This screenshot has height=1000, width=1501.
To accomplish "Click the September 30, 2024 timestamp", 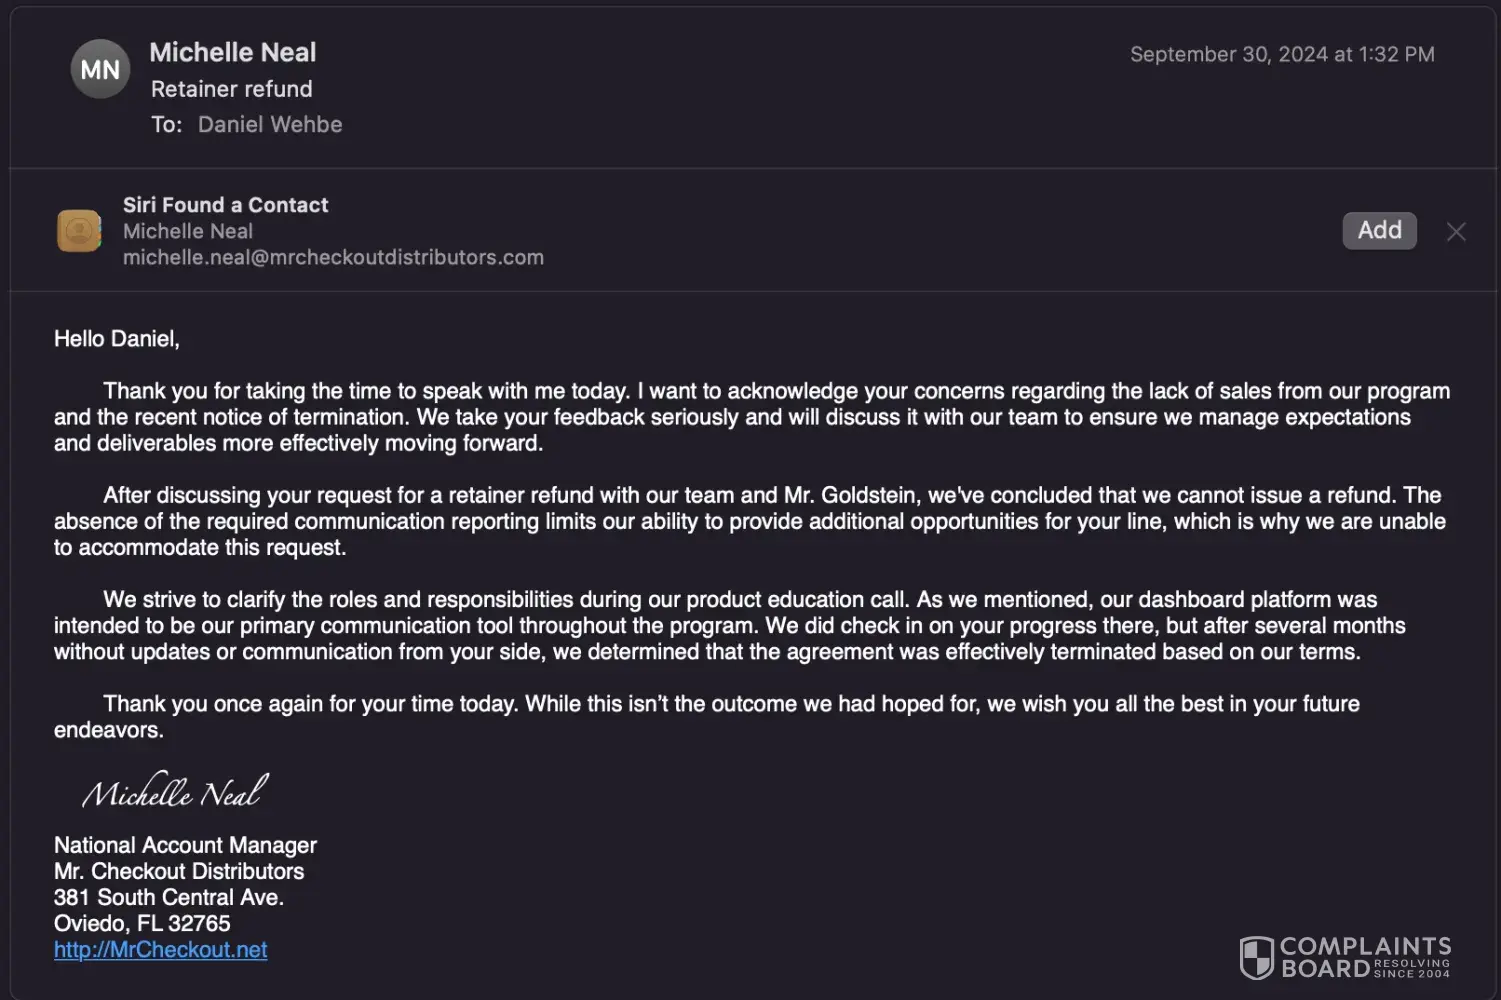I will pos(1282,54).
